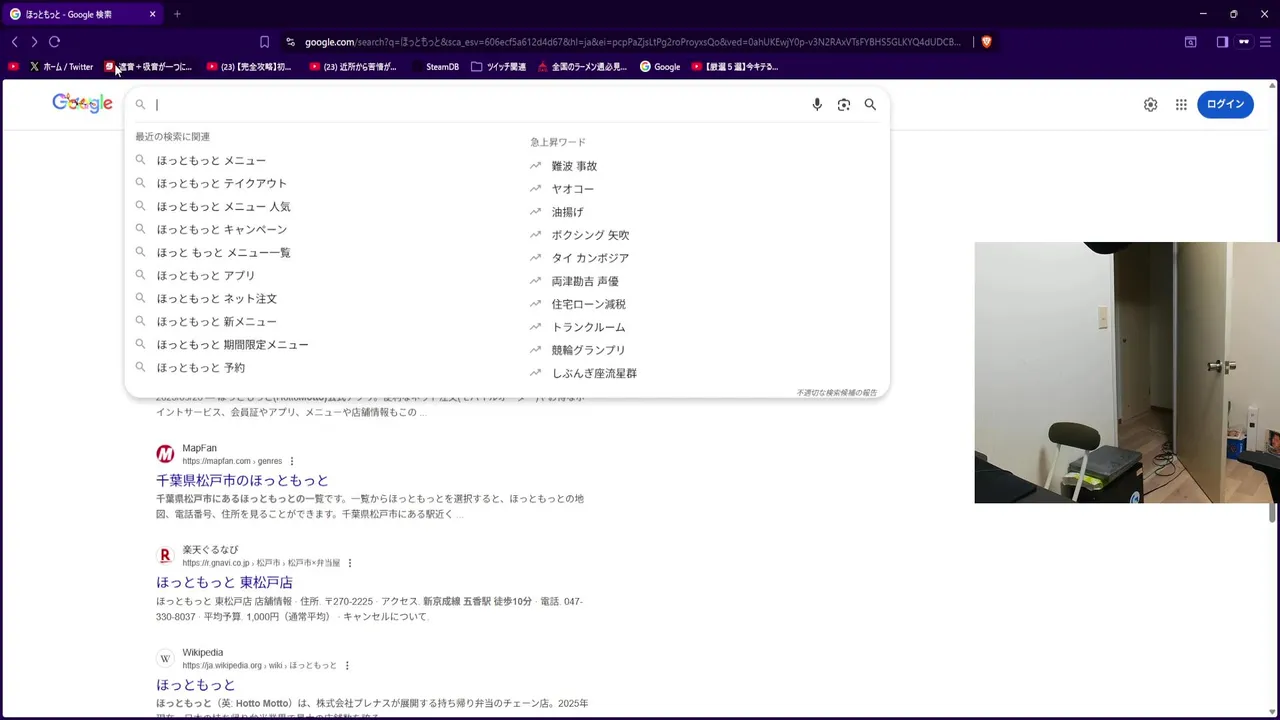1280x720 pixels.
Task: Click the Google logo
Action: click(x=82, y=103)
